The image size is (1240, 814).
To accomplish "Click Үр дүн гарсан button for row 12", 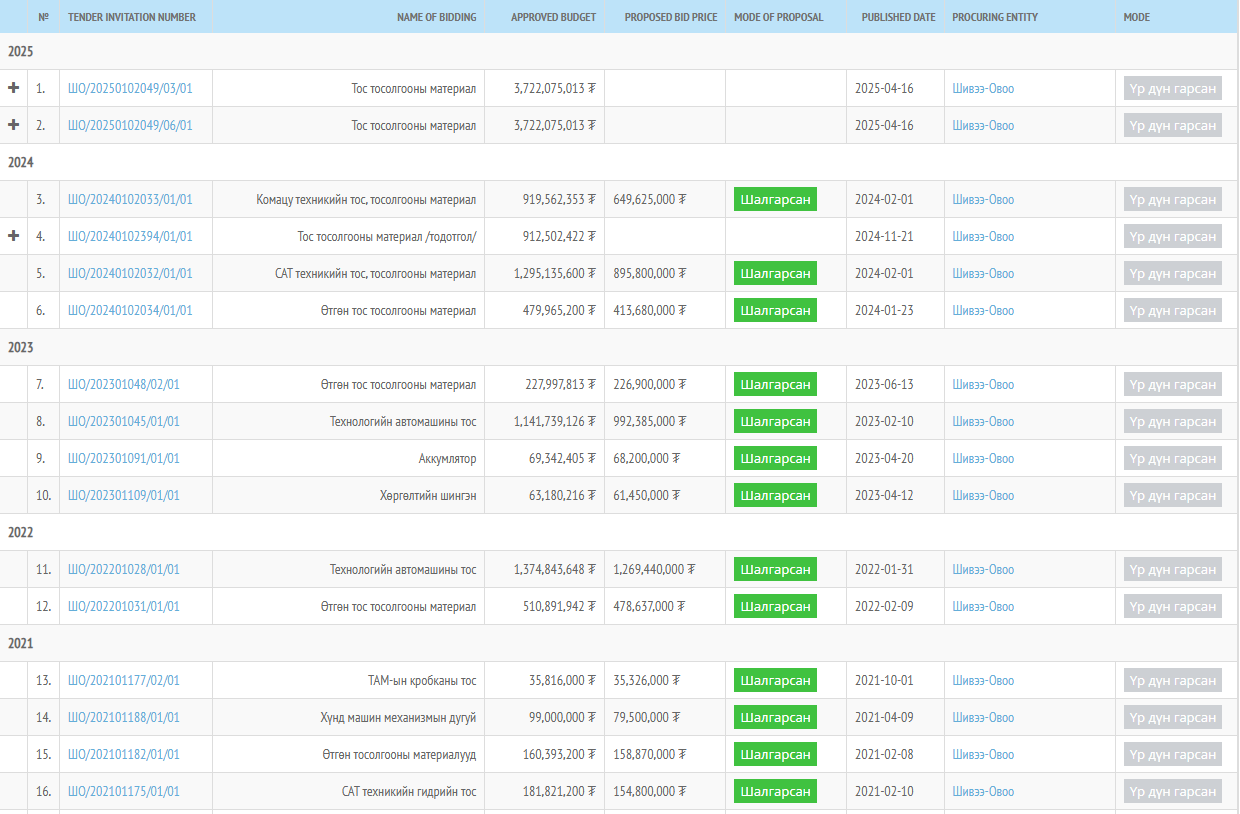I will point(1172,607).
